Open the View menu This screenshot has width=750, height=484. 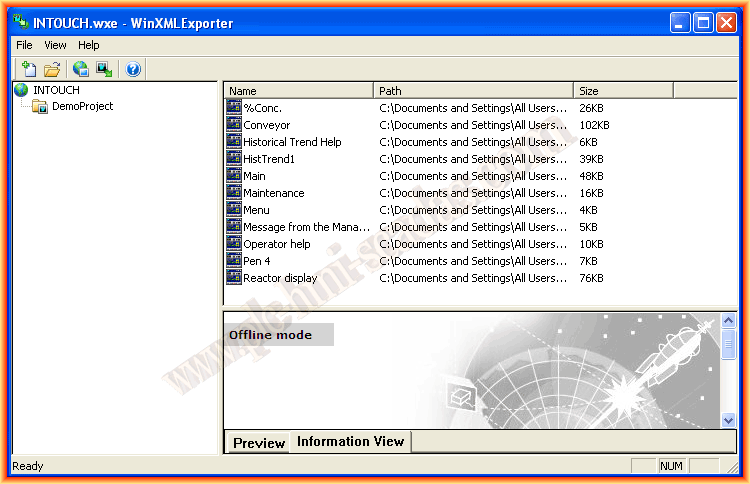tap(55, 45)
